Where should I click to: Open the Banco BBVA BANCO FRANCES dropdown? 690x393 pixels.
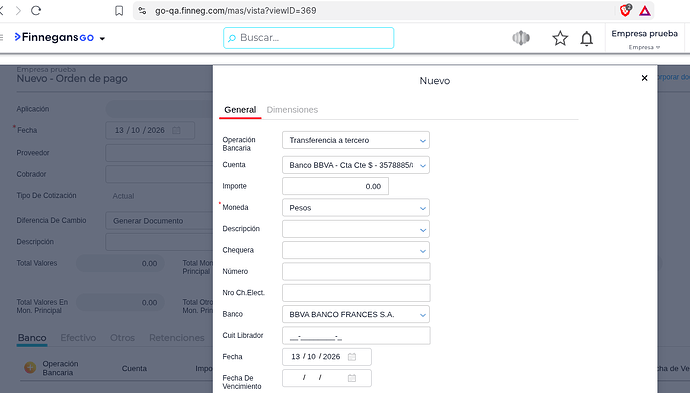click(x=356, y=314)
